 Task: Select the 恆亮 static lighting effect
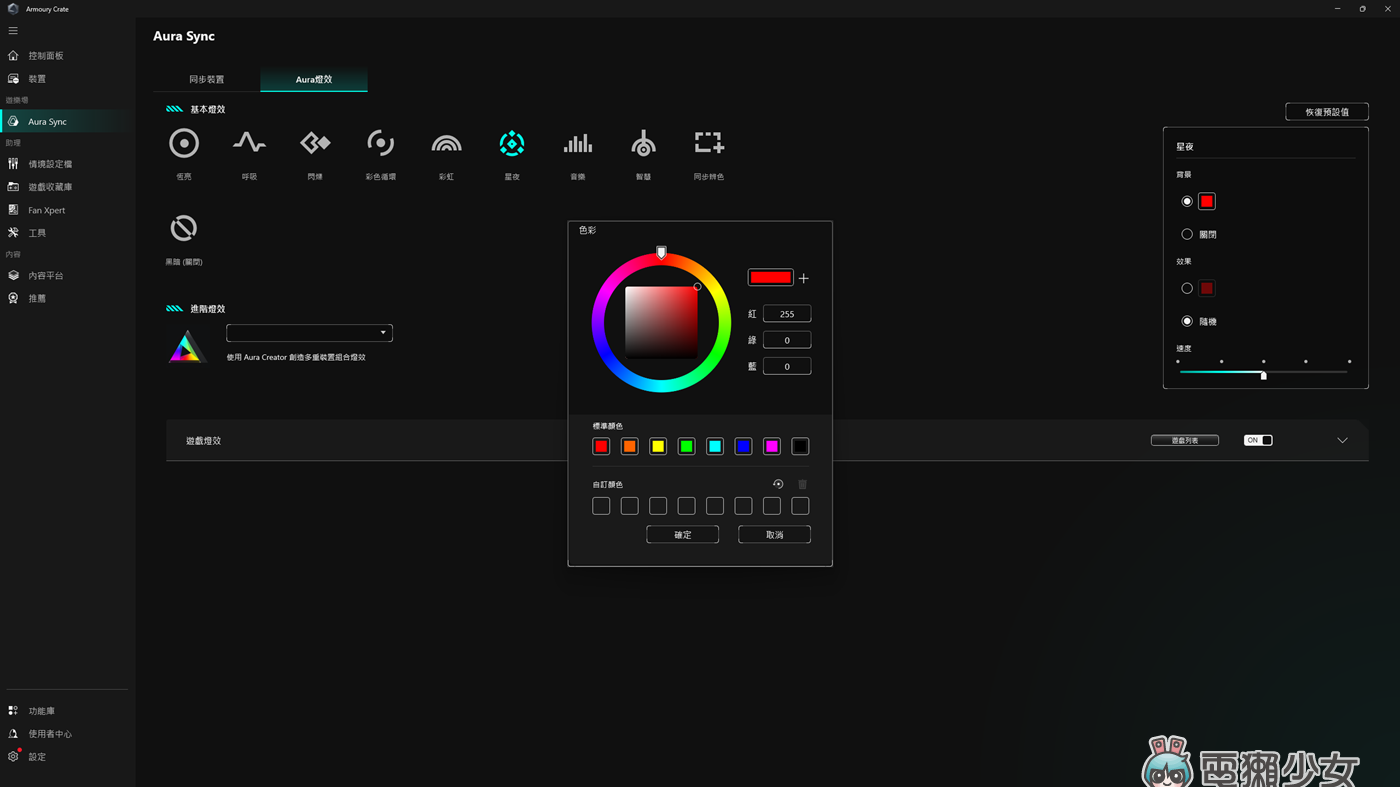click(x=184, y=144)
